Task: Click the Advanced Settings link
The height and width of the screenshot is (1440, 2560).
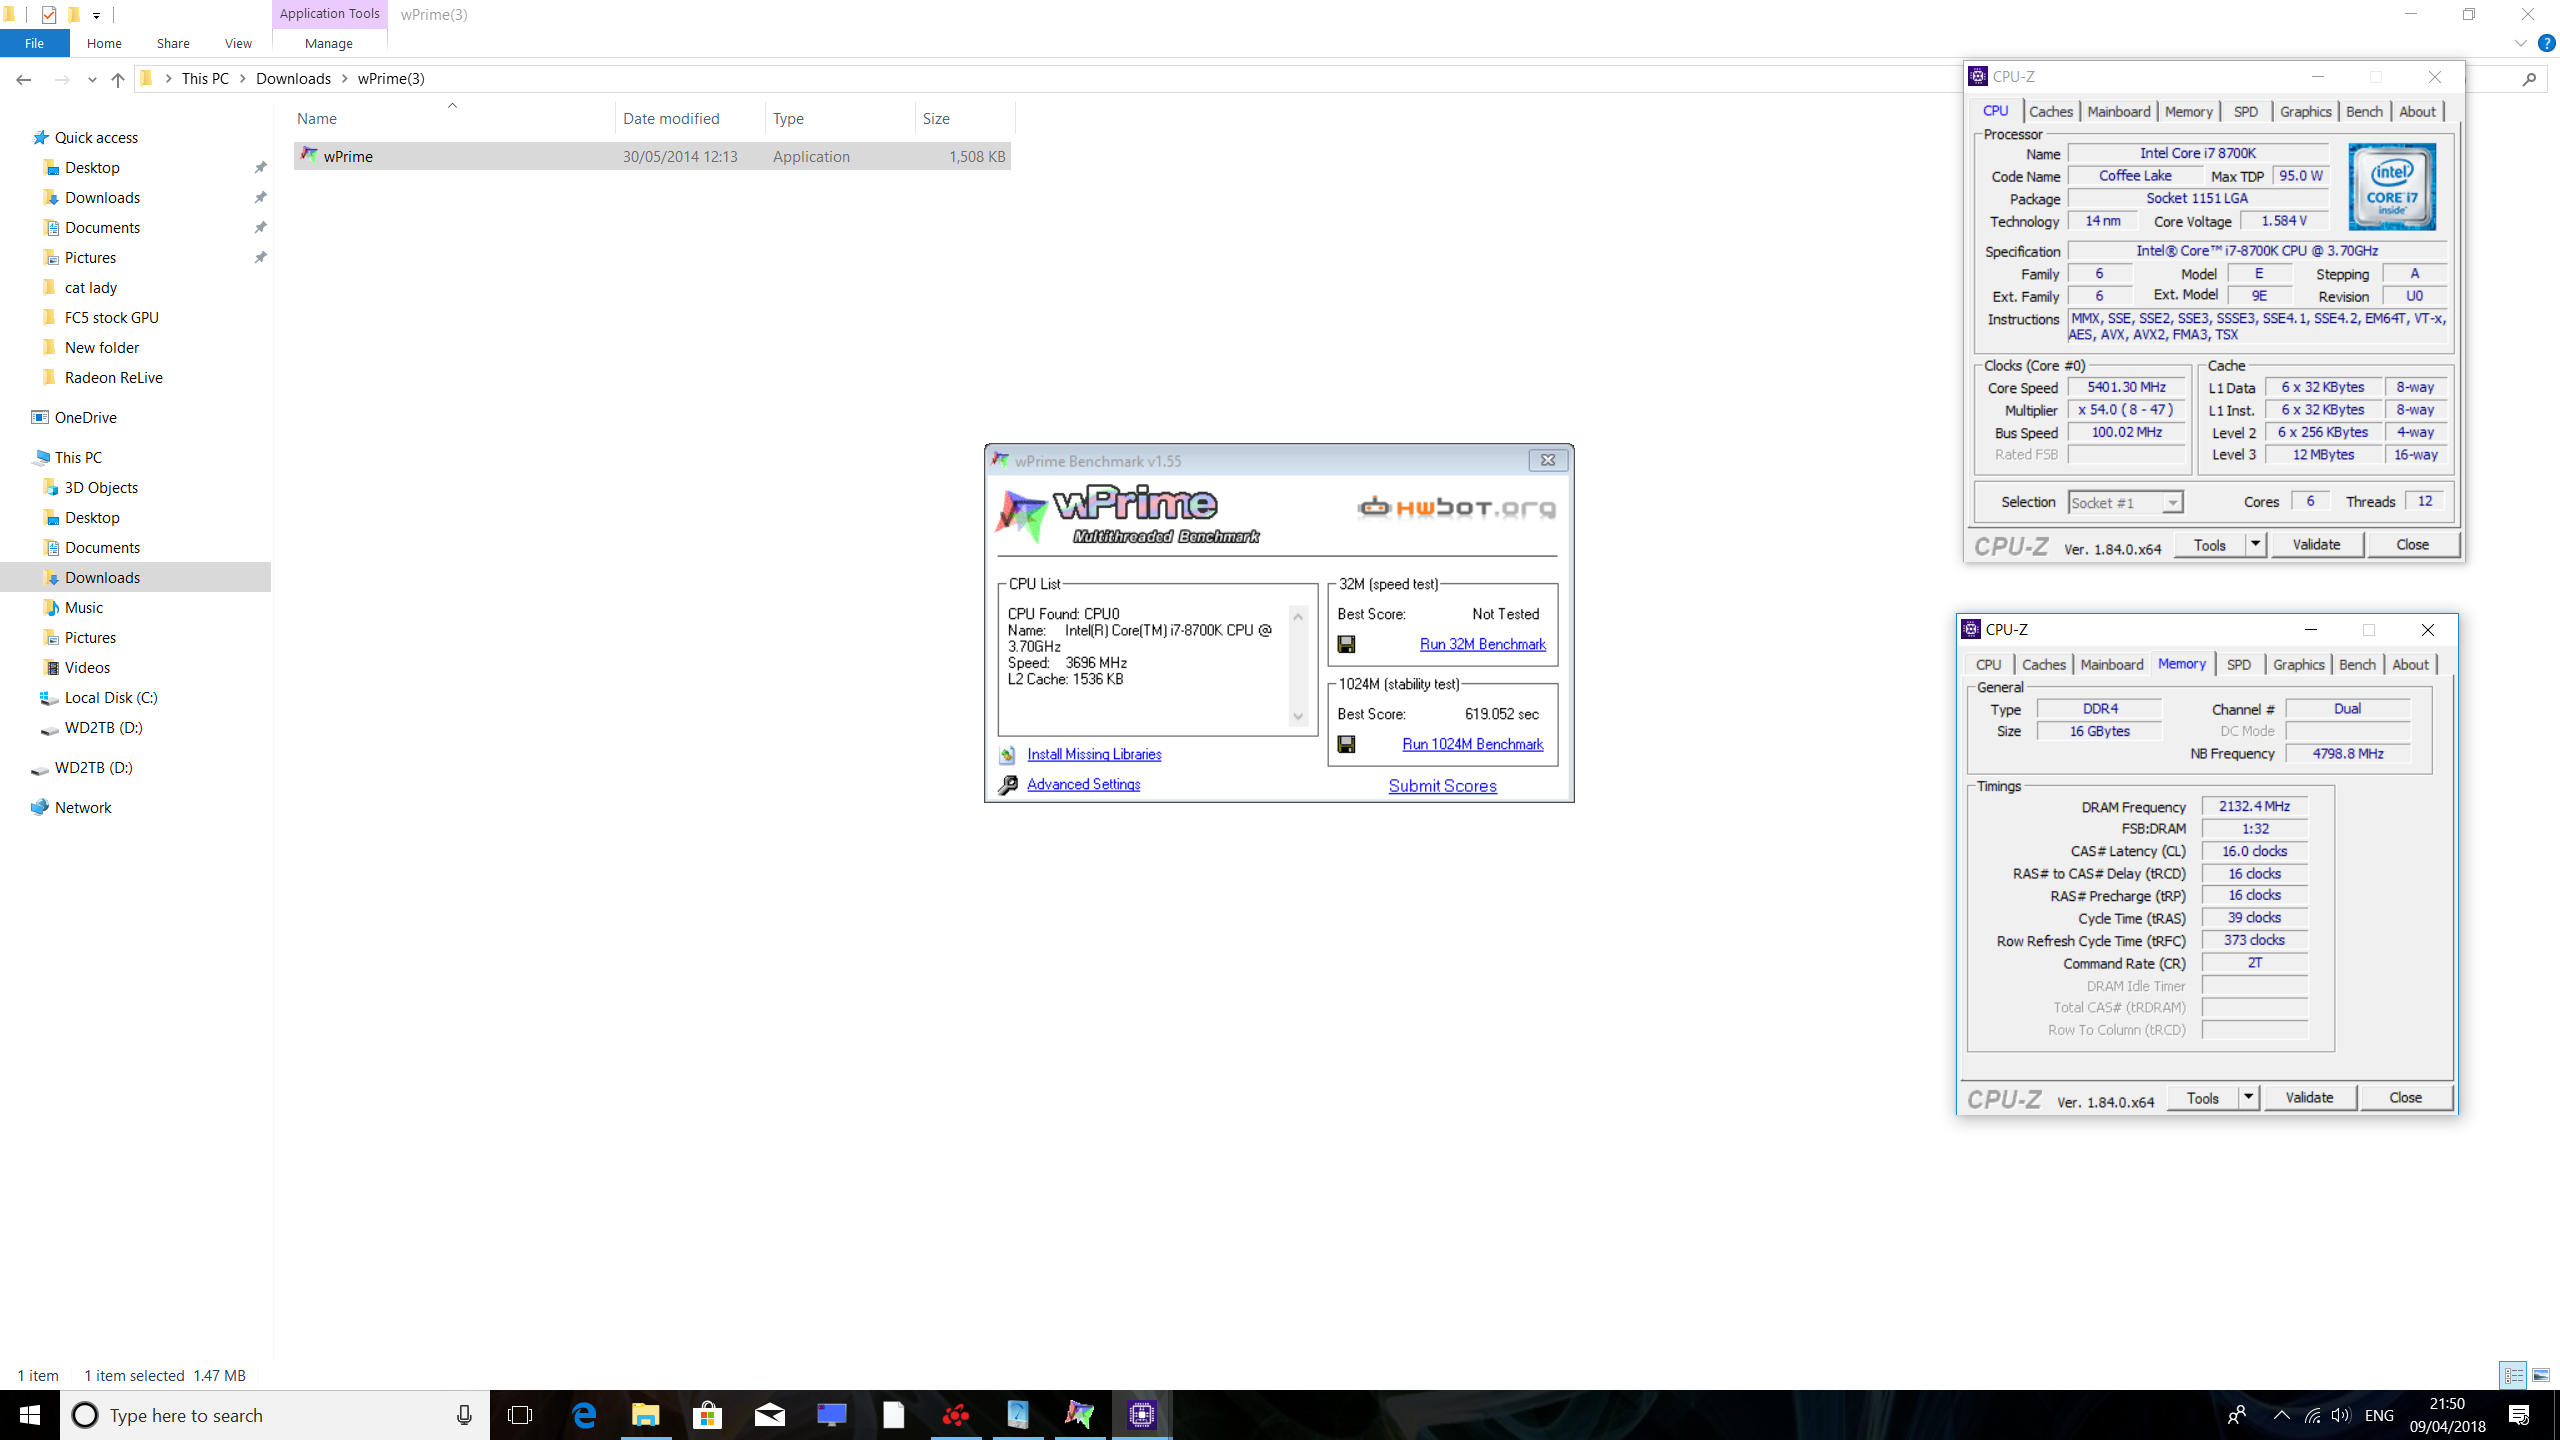Action: point(1084,785)
